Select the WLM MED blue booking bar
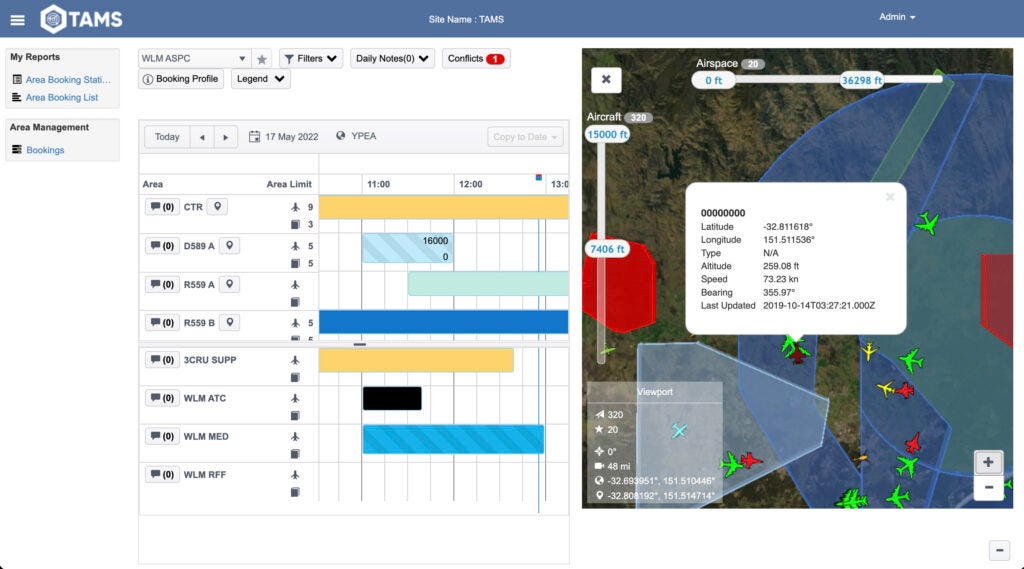The width and height of the screenshot is (1024, 569). coord(452,439)
